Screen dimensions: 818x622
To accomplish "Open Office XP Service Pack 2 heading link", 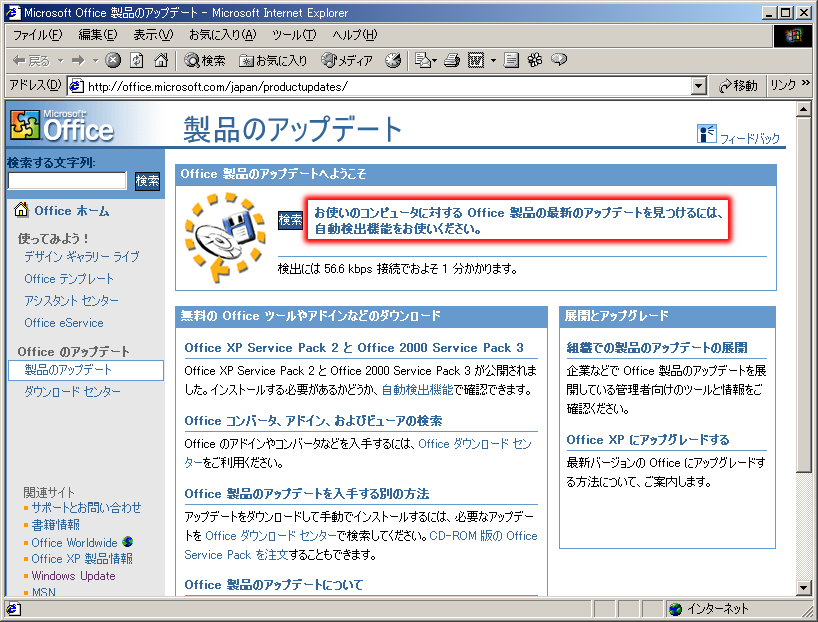I will click(354, 348).
